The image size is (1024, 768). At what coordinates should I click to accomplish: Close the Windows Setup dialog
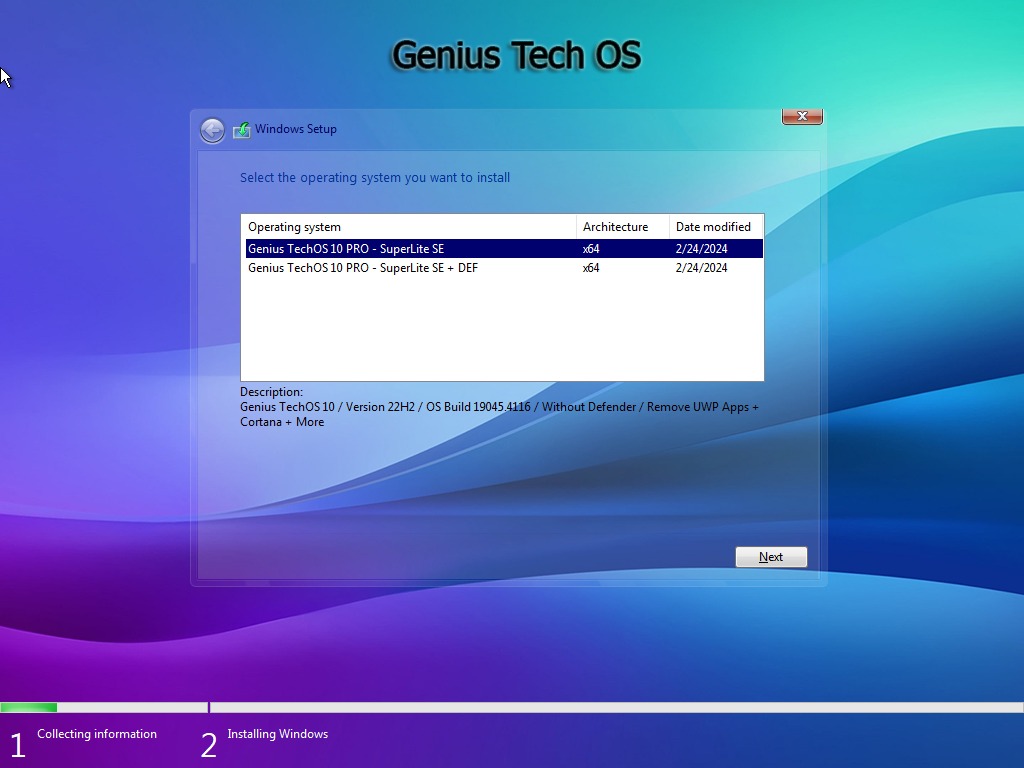point(802,116)
